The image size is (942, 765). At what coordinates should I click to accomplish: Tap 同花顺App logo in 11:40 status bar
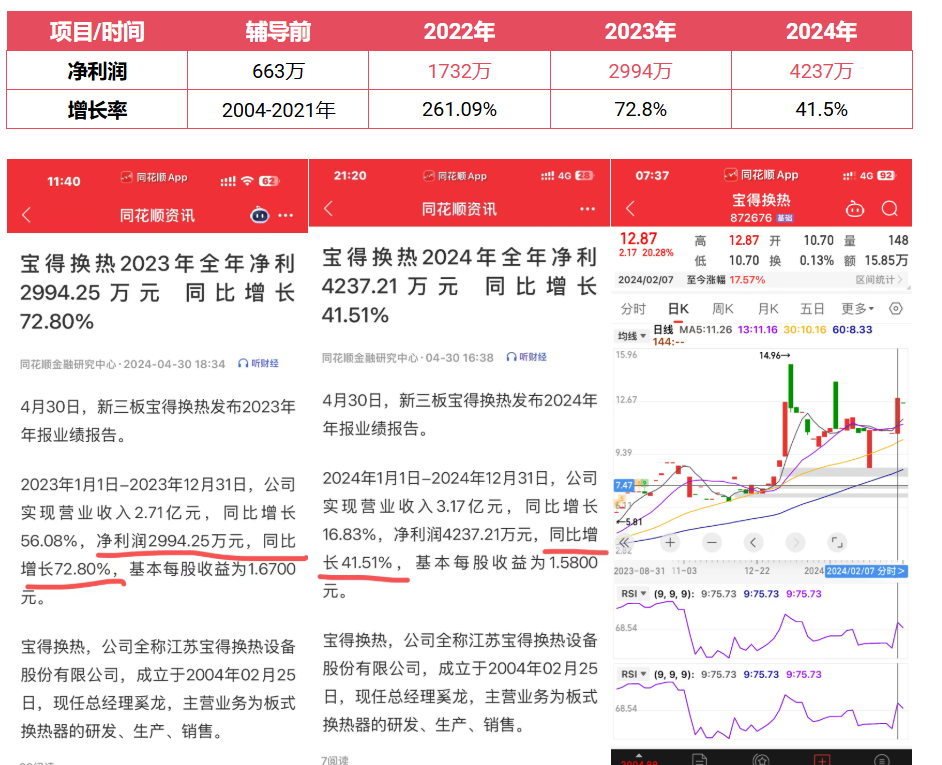point(154,177)
